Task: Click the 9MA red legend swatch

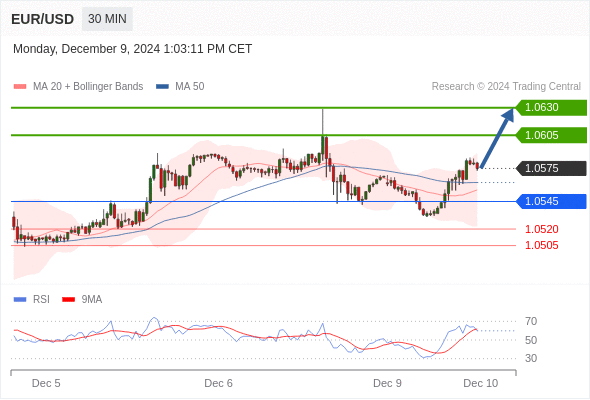Action: point(68,300)
